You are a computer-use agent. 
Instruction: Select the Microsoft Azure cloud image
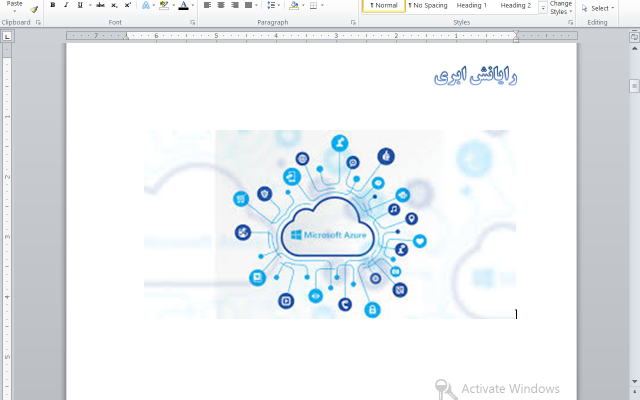[x=330, y=224]
